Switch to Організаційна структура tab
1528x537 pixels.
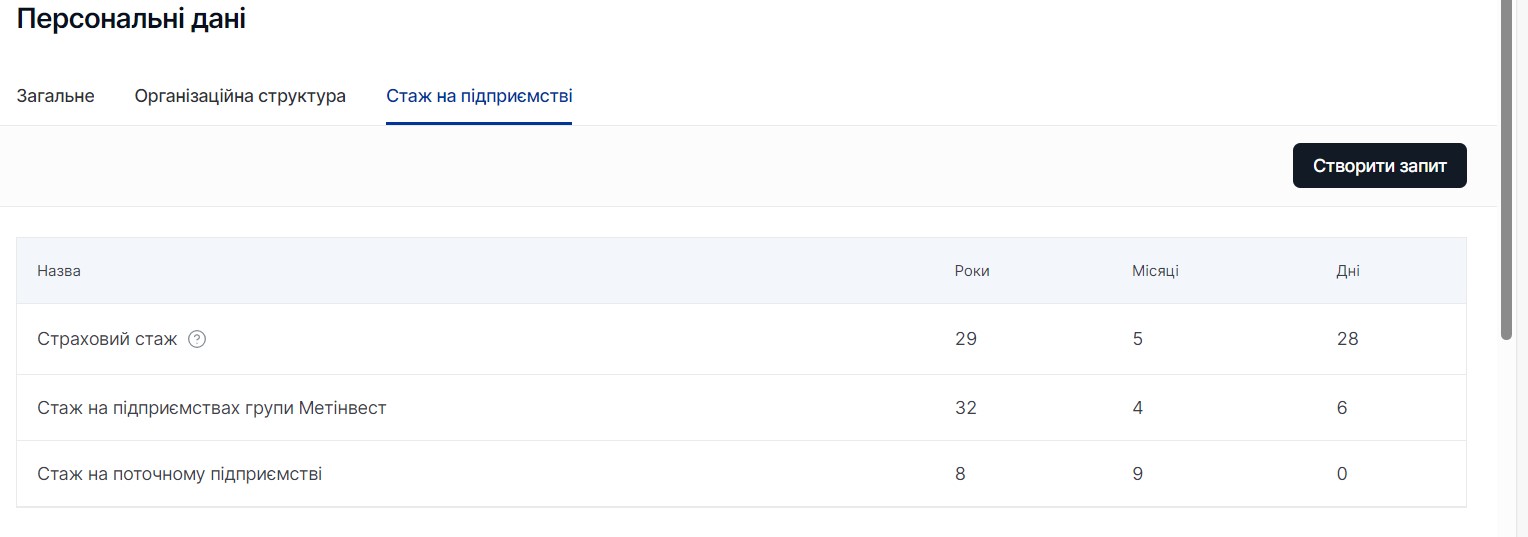pyautogui.click(x=240, y=96)
